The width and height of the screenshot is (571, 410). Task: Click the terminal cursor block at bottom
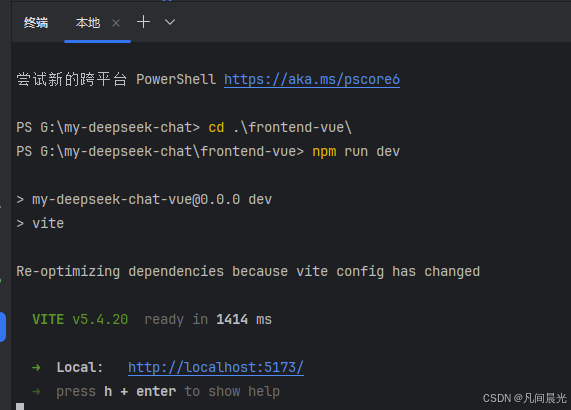(x=20, y=406)
